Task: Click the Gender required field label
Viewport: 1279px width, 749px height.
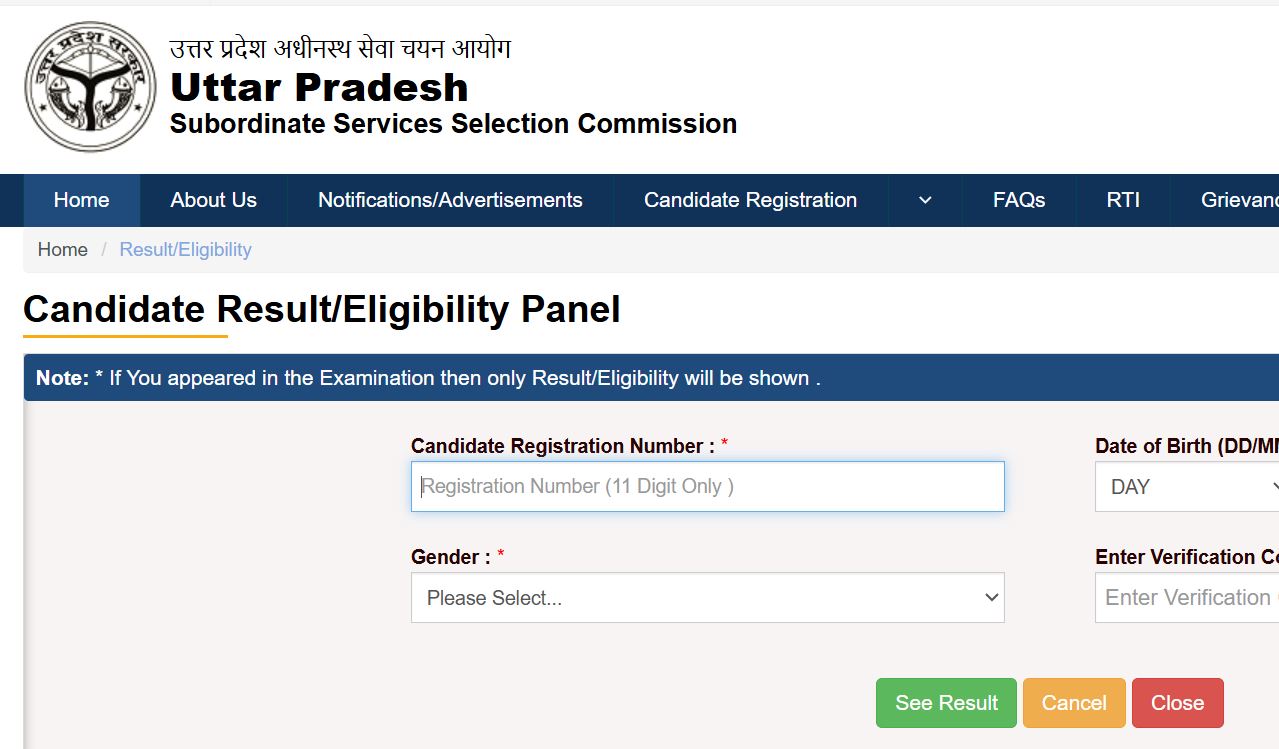Action: tap(452, 556)
